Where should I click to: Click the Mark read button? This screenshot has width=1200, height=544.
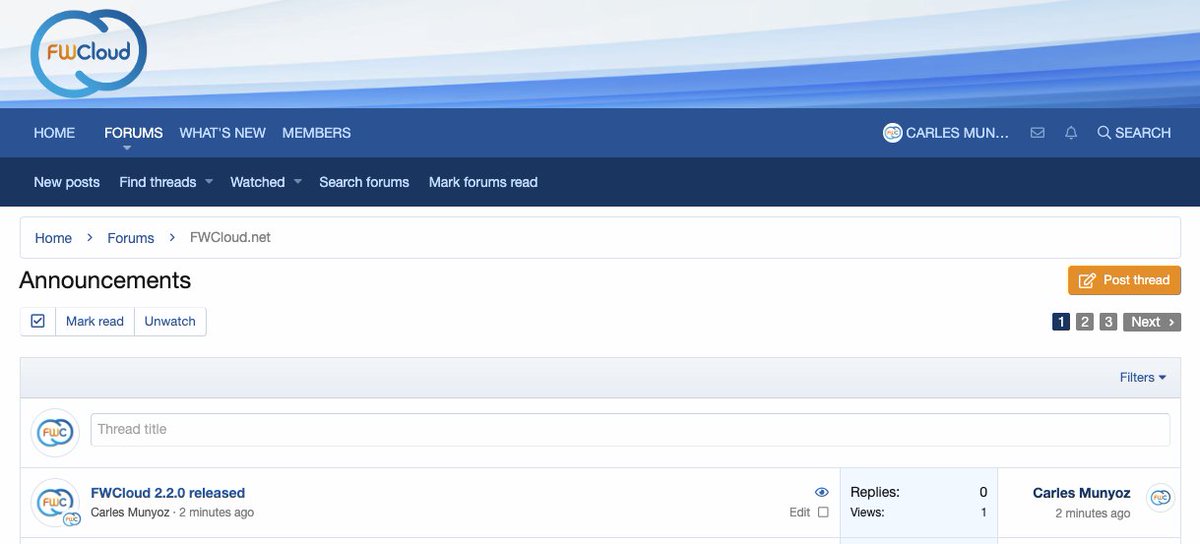[95, 321]
